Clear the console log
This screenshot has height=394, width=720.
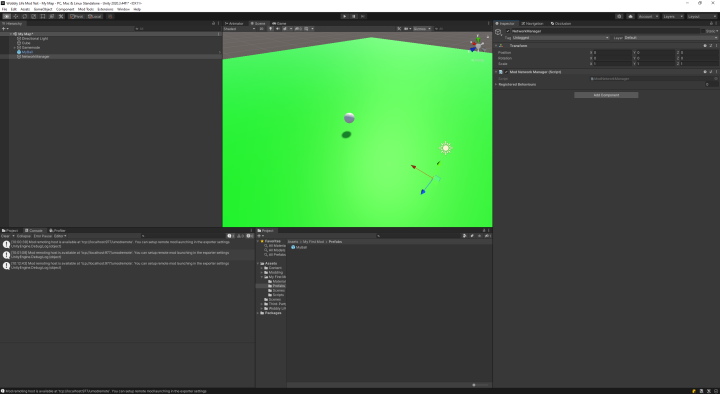pyautogui.click(x=6, y=236)
